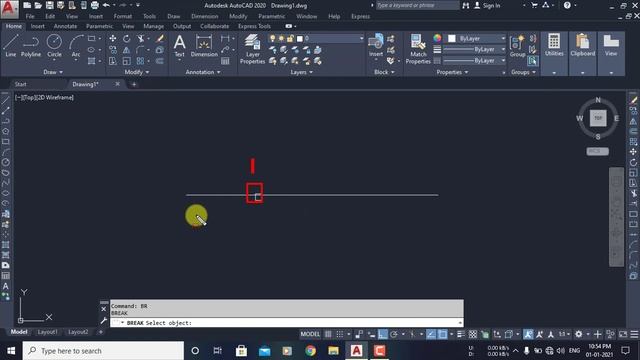Select the Polyline tool
This screenshot has width=640, height=360.
pyautogui.click(x=31, y=45)
